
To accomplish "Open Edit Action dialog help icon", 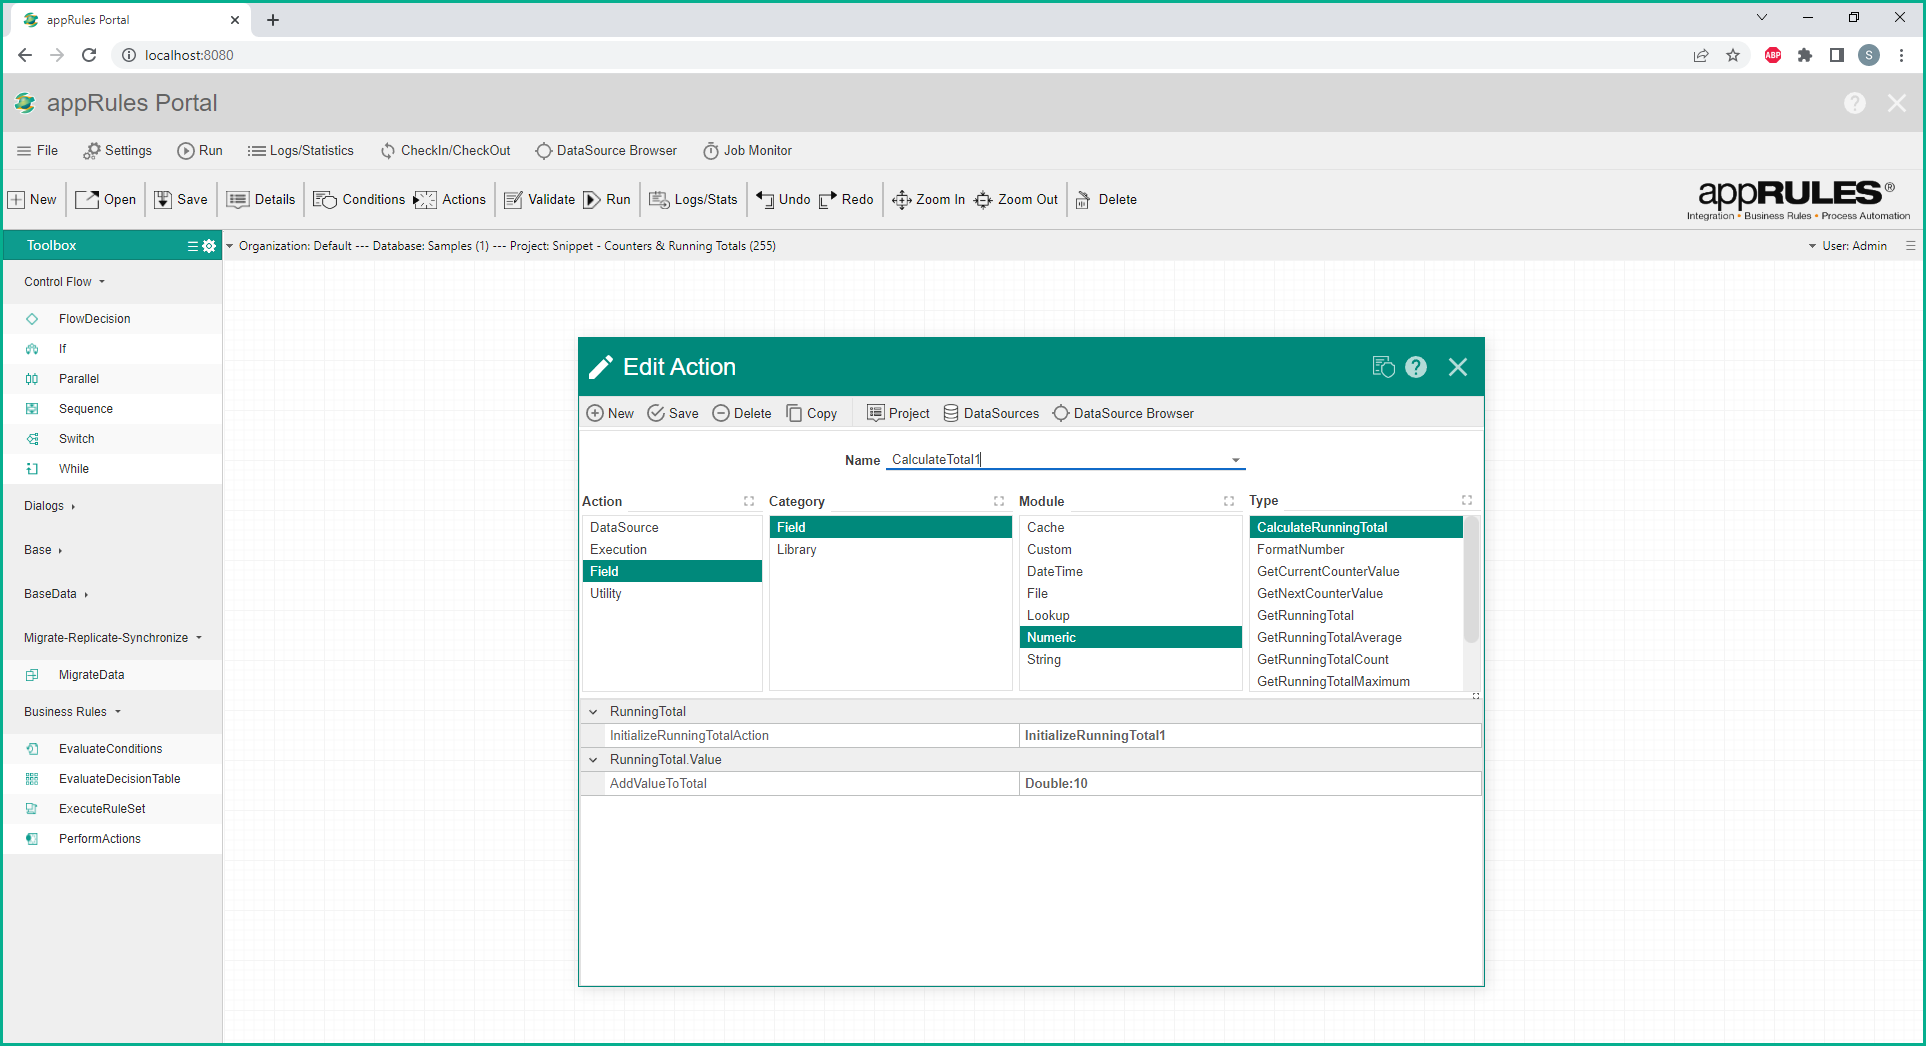I will (1415, 367).
